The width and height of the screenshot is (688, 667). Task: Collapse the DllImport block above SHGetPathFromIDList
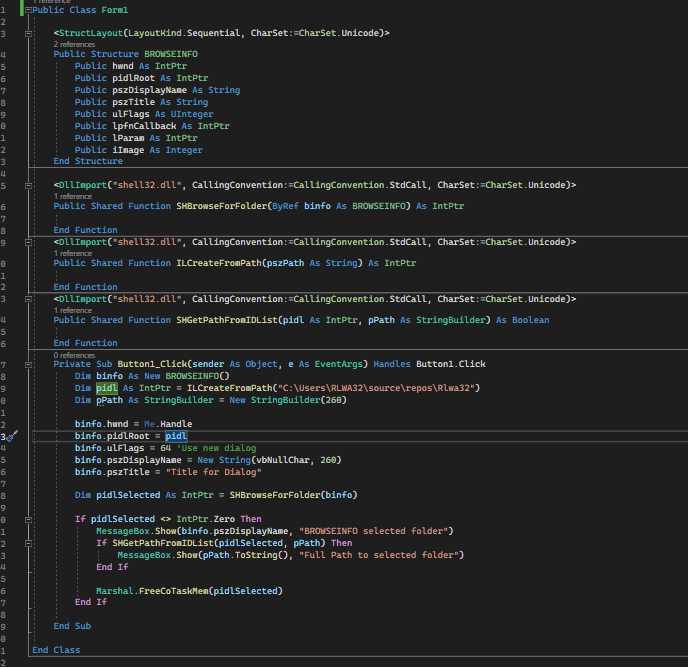[x=29, y=299]
